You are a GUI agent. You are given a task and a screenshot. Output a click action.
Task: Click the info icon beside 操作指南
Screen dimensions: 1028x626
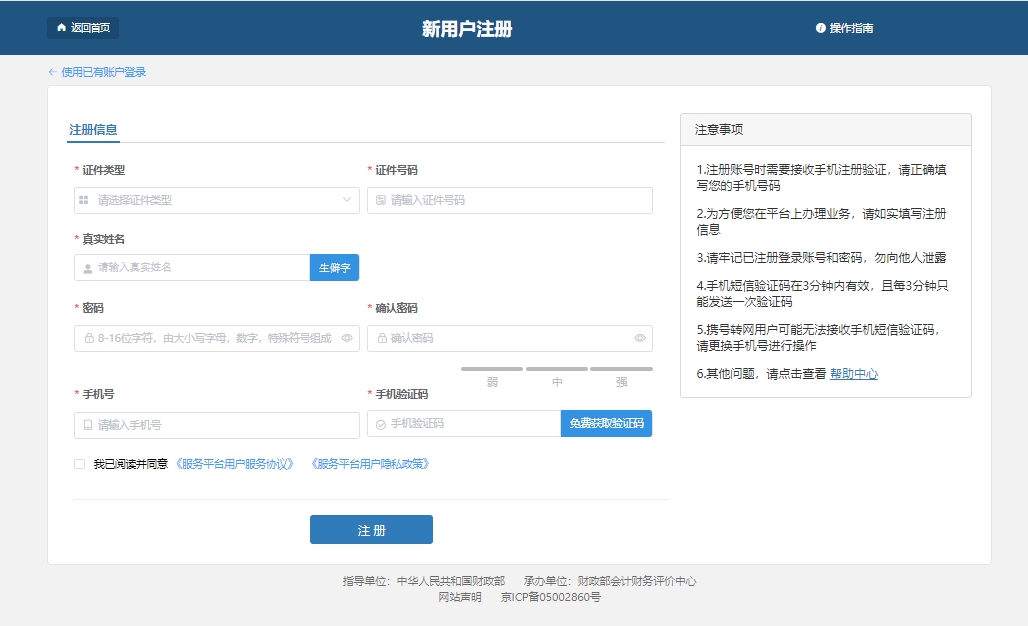[821, 28]
